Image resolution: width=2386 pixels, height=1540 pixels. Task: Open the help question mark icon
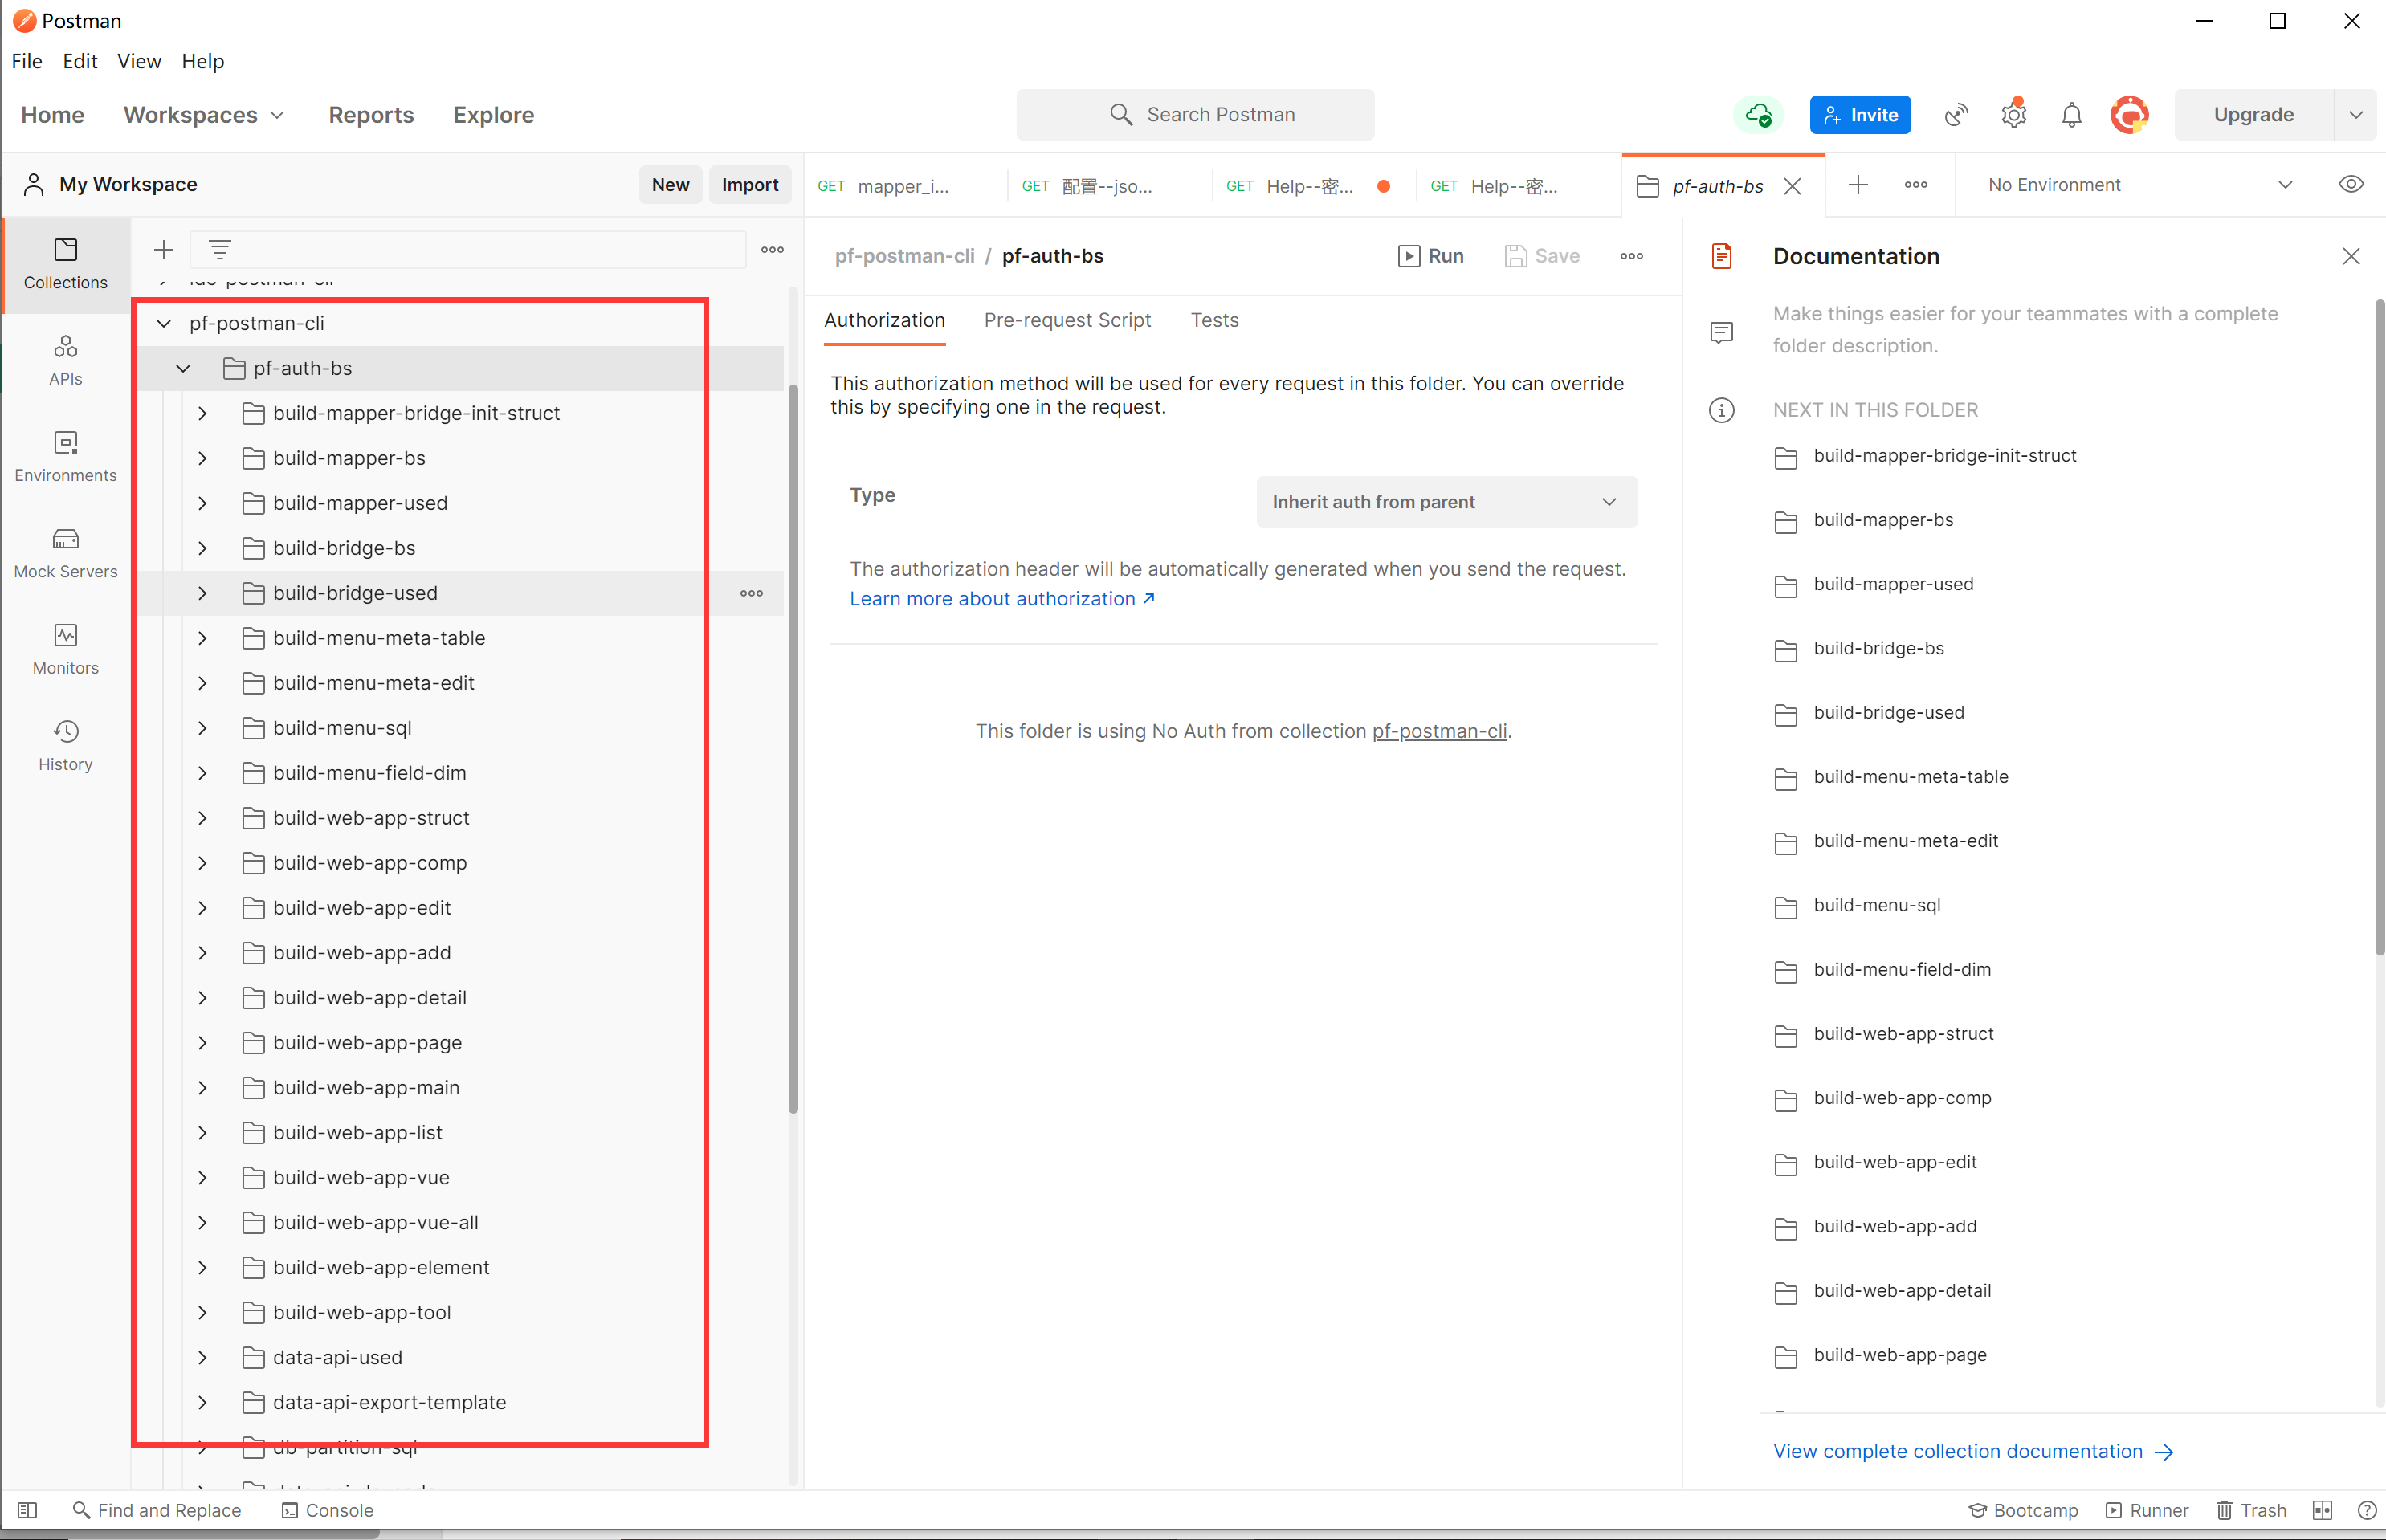[x=2366, y=1510]
